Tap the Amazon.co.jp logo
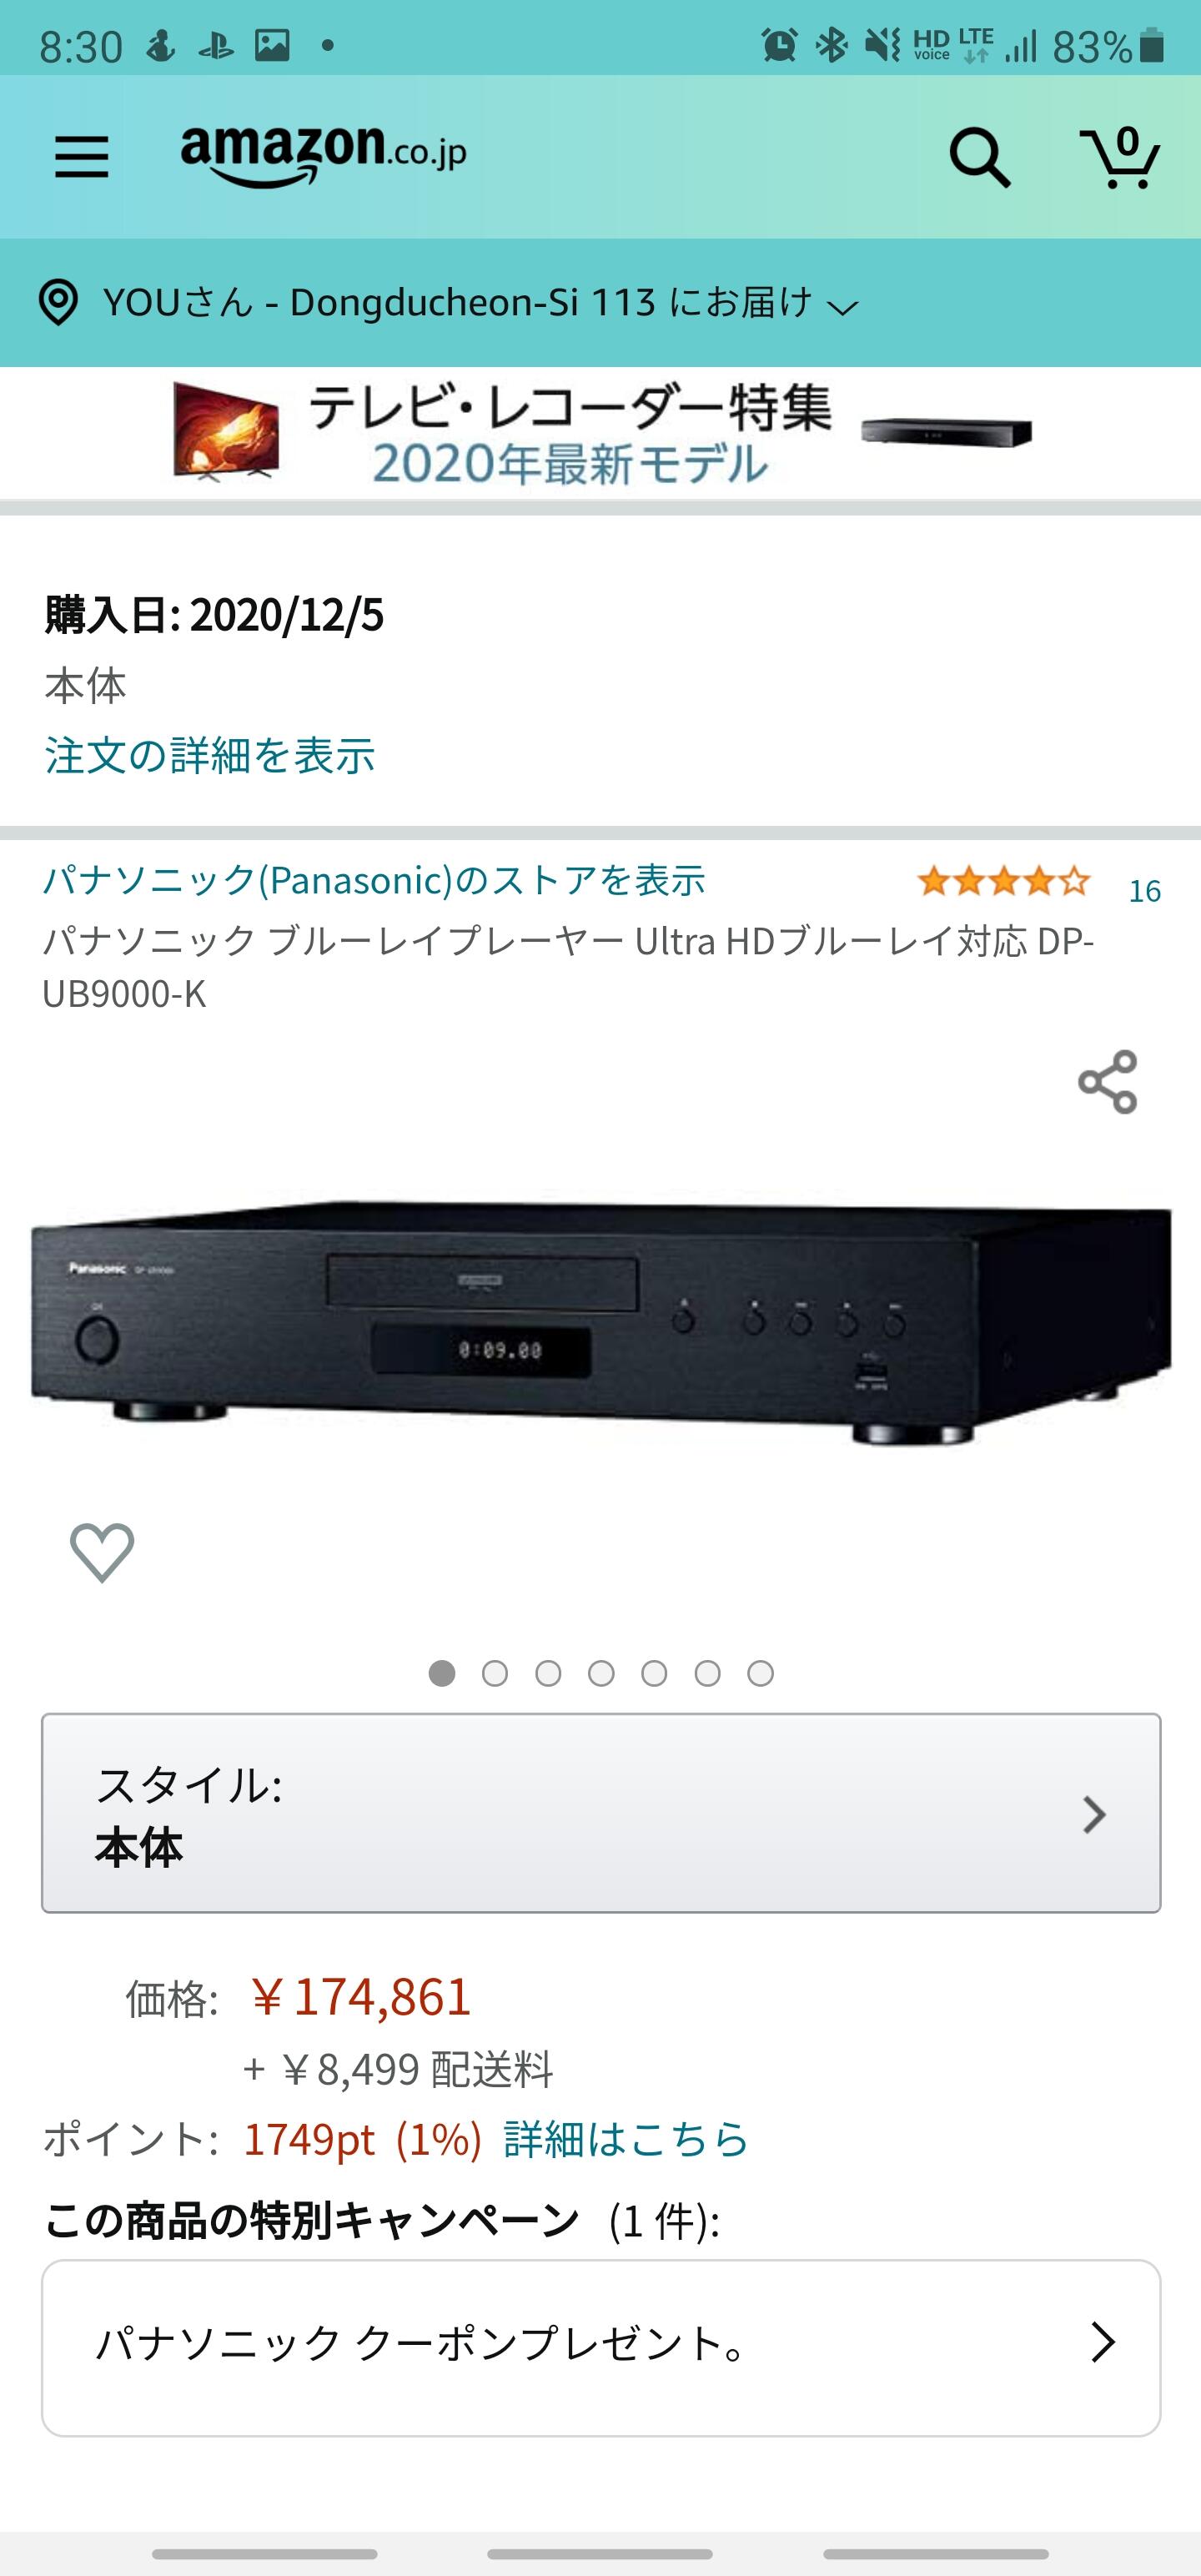The image size is (1201, 2576). 323,153
